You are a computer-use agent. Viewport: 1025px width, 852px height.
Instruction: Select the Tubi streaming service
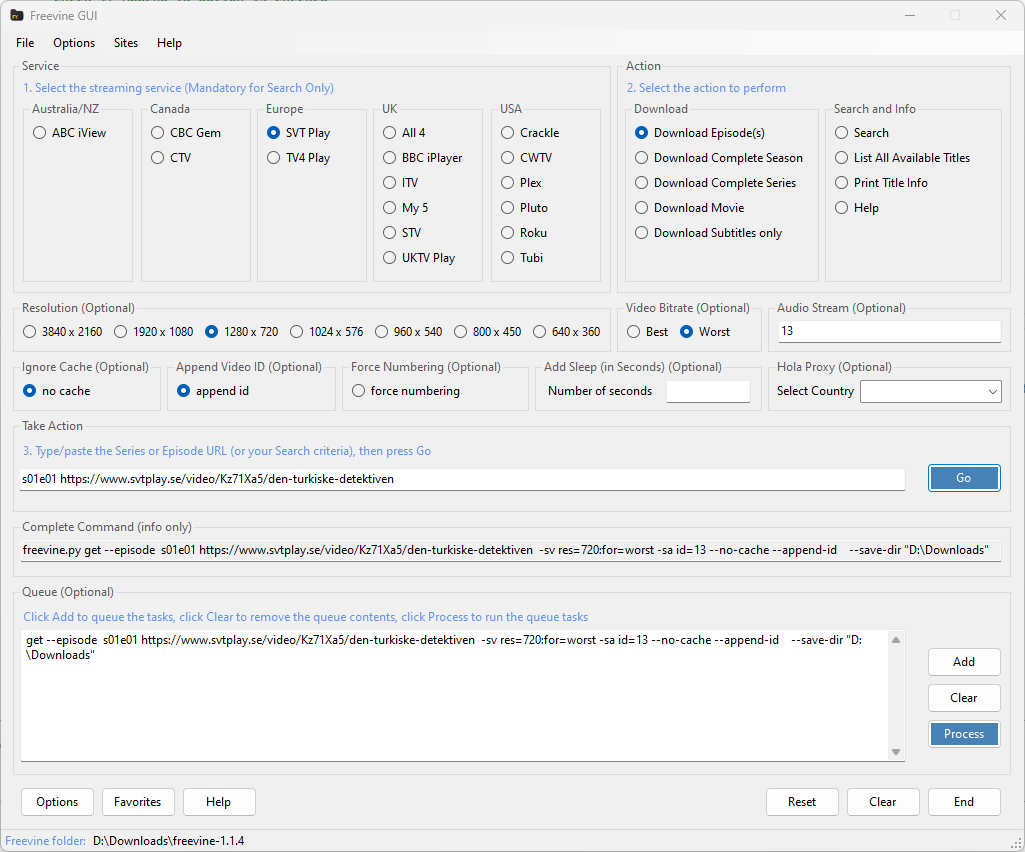(x=509, y=258)
